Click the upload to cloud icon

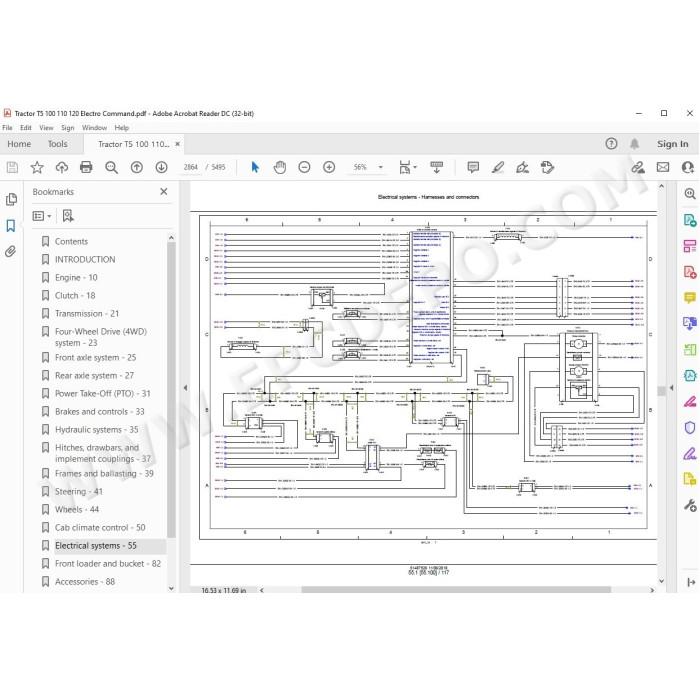[62, 167]
